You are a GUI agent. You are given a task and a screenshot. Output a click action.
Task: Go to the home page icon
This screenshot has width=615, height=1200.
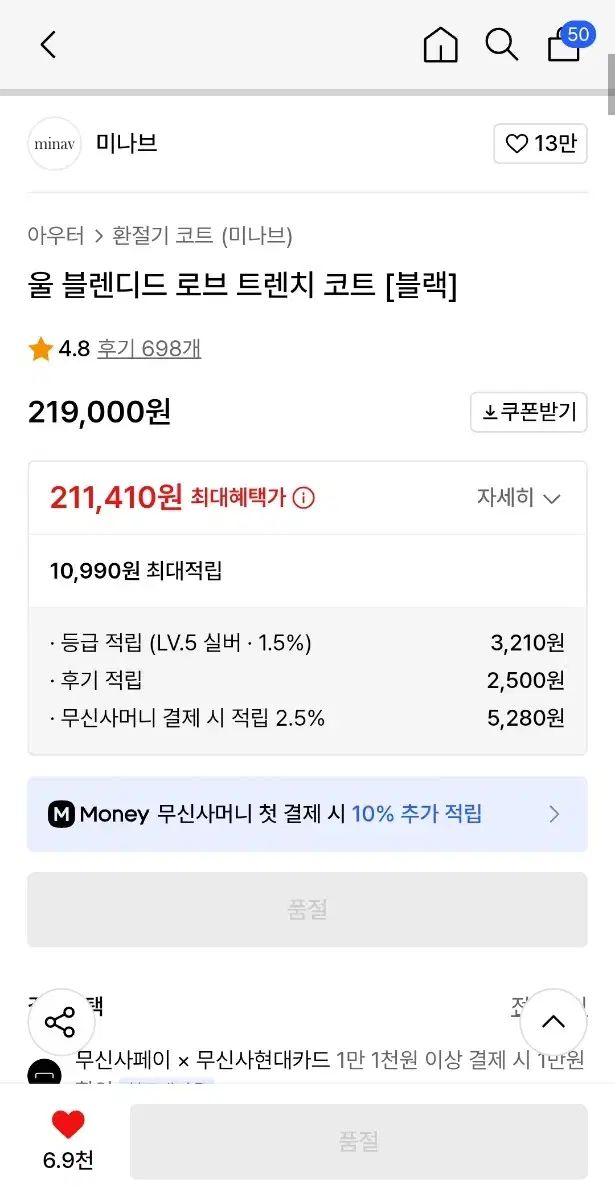pos(440,45)
